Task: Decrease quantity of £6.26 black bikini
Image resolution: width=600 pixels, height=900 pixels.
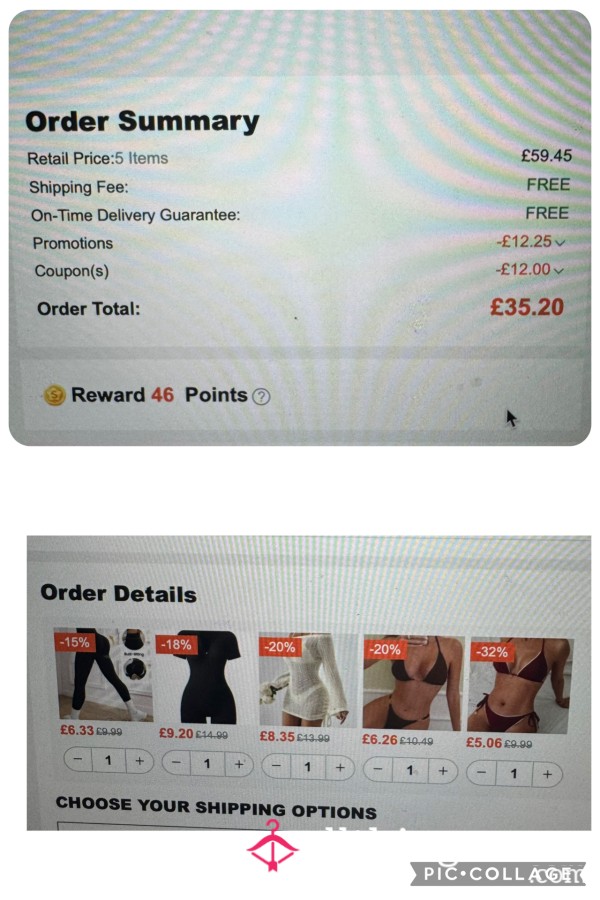Action: tap(378, 770)
